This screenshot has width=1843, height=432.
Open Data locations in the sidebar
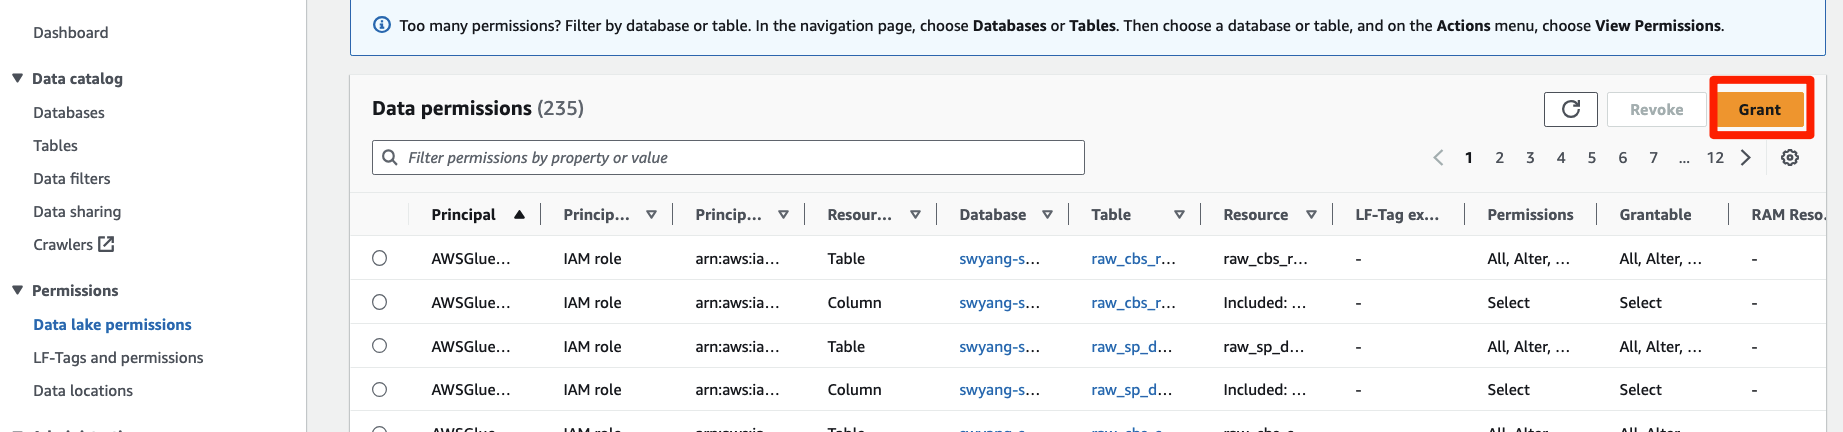[83, 391]
